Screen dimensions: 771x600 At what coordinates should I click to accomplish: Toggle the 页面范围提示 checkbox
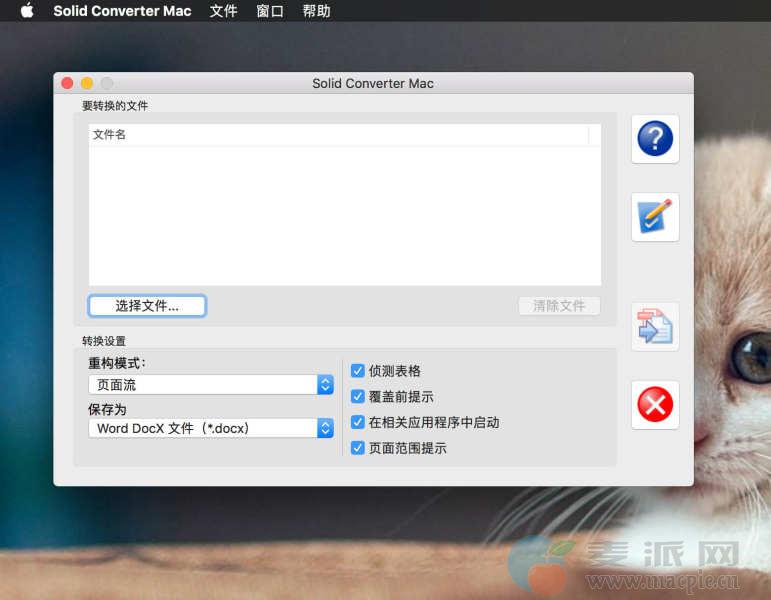(358, 449)
